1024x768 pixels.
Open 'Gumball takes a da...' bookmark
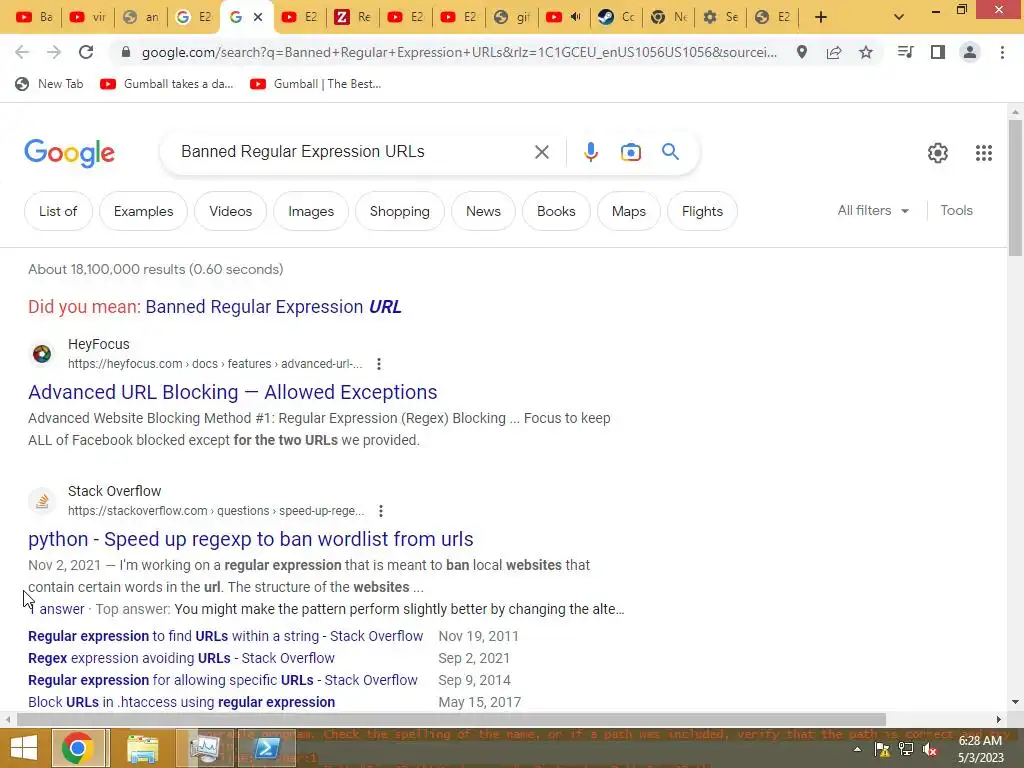click(167, 84)
